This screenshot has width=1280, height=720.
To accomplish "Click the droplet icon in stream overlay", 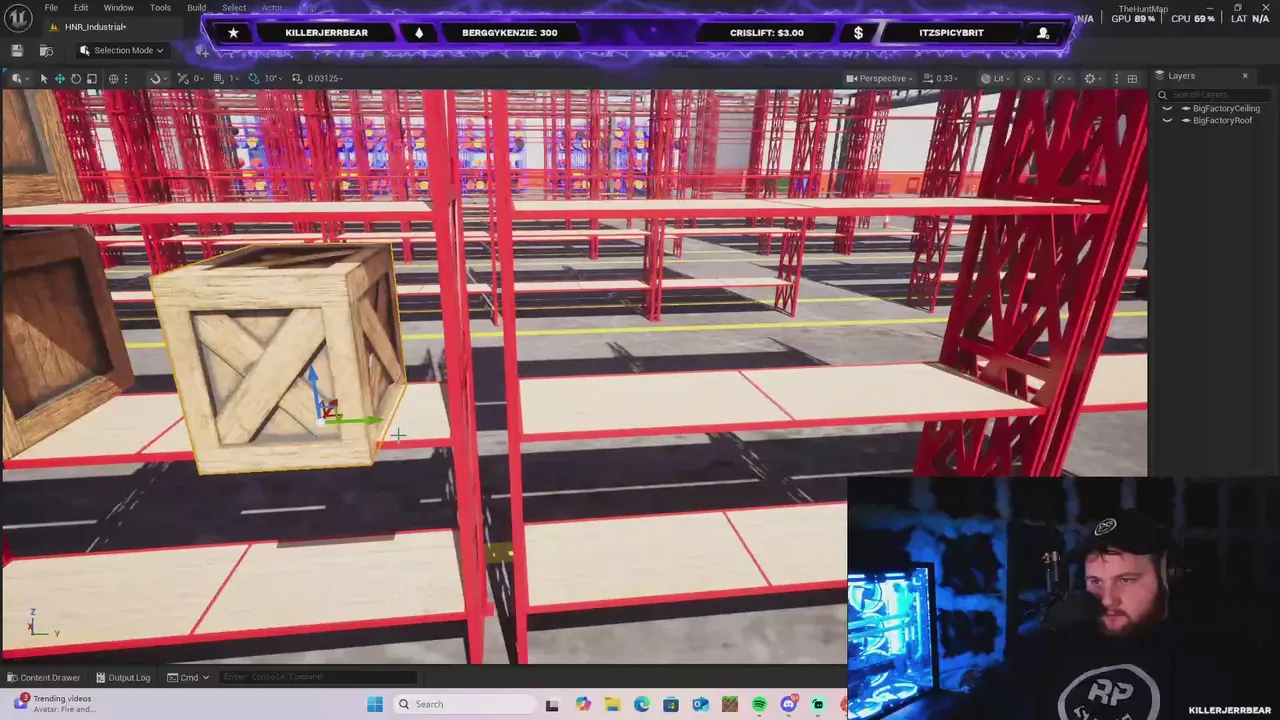I will click(419, 33).
